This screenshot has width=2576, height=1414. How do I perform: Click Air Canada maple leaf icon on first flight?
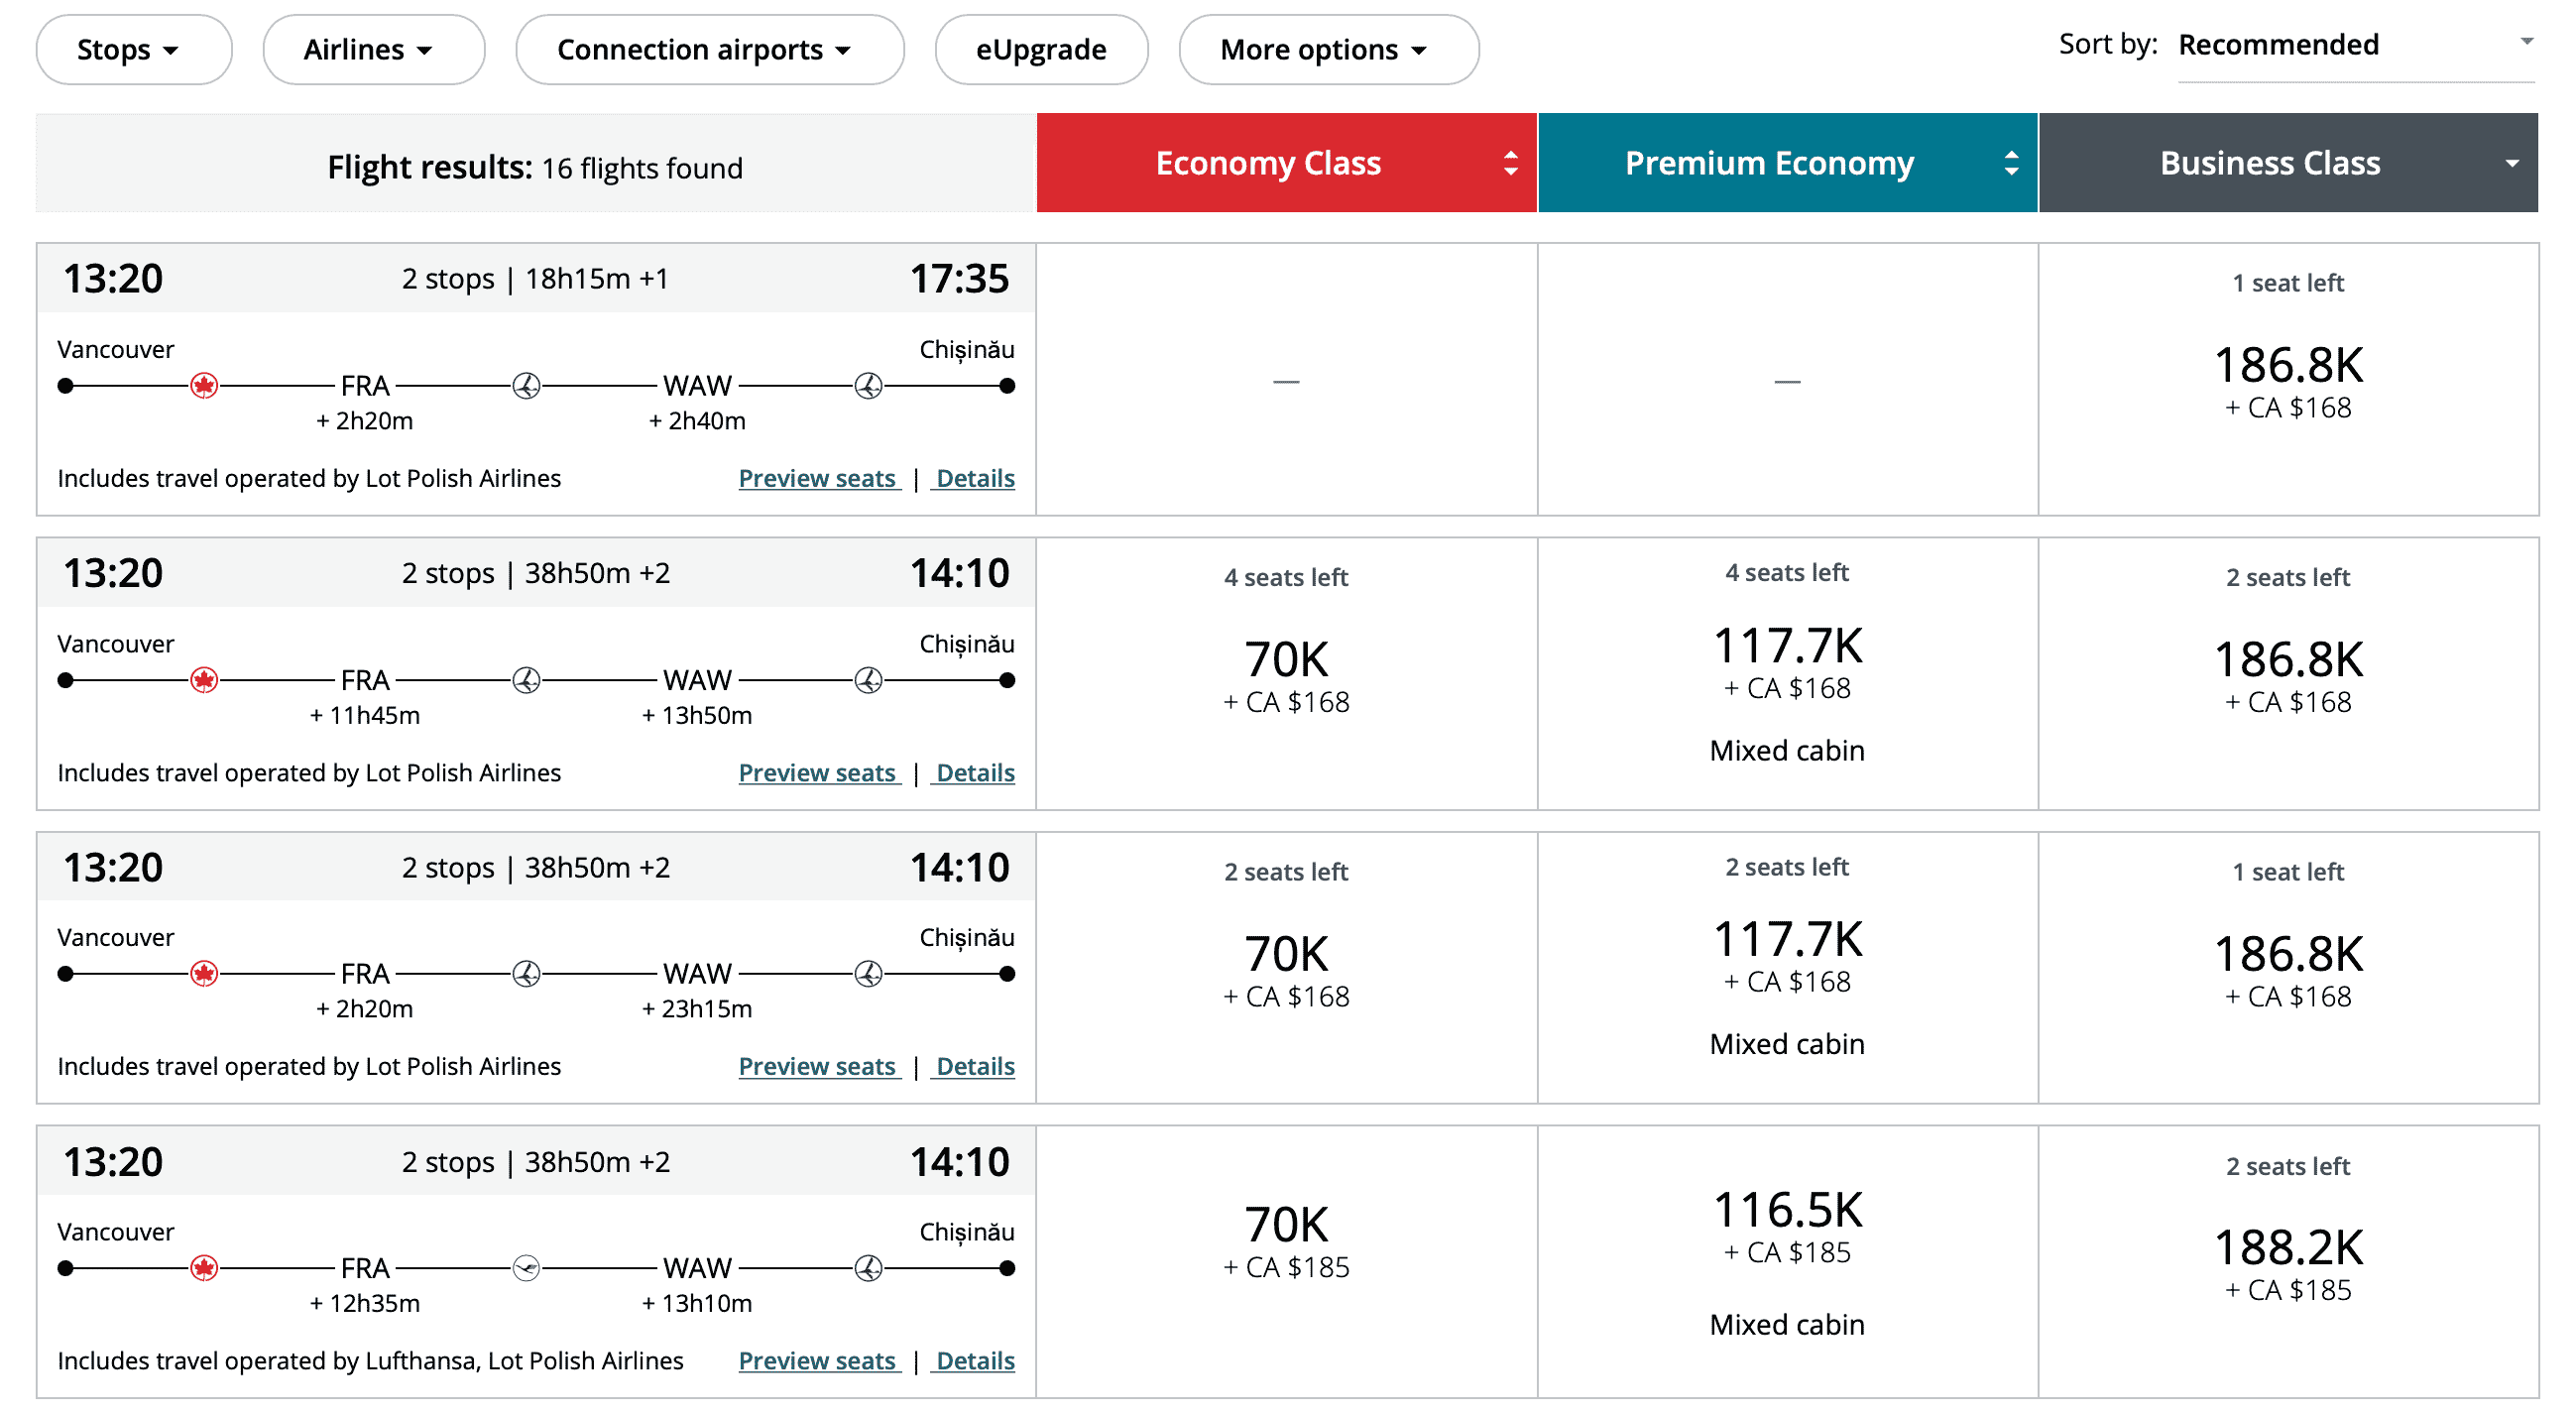coord(204,386)
